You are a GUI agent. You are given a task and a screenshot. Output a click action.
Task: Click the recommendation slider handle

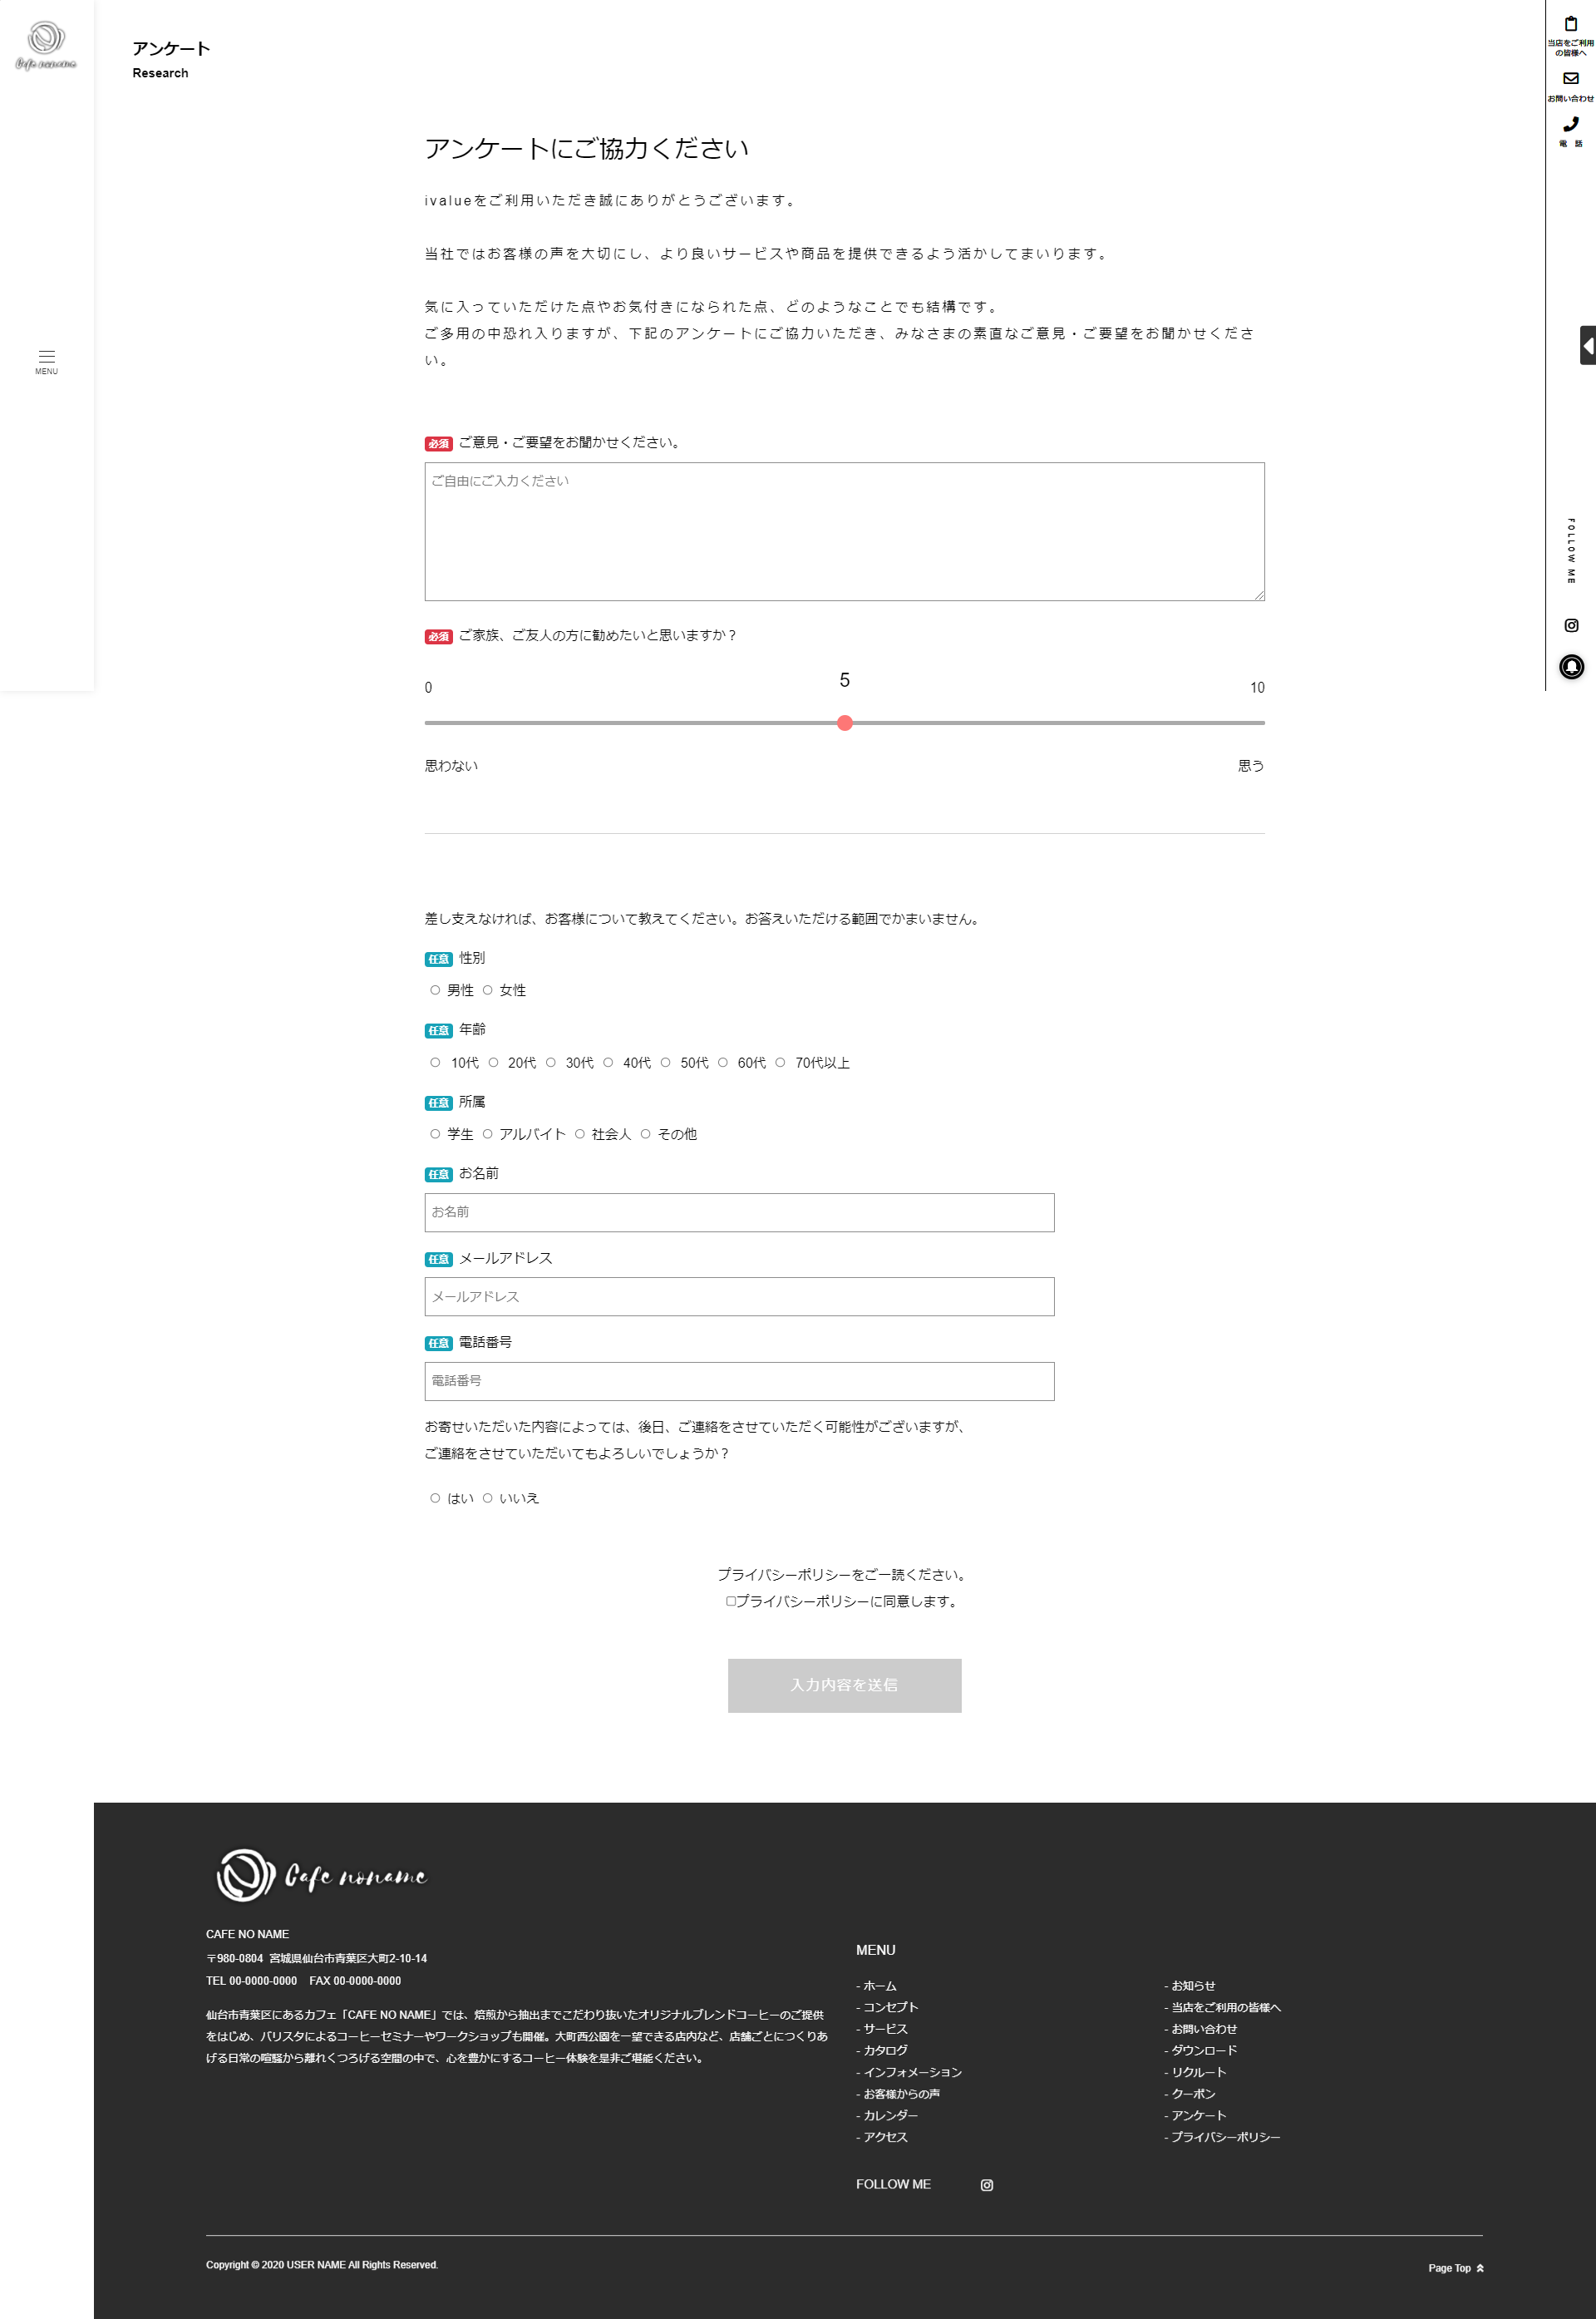pyautogui.click(x=844, y=722)
